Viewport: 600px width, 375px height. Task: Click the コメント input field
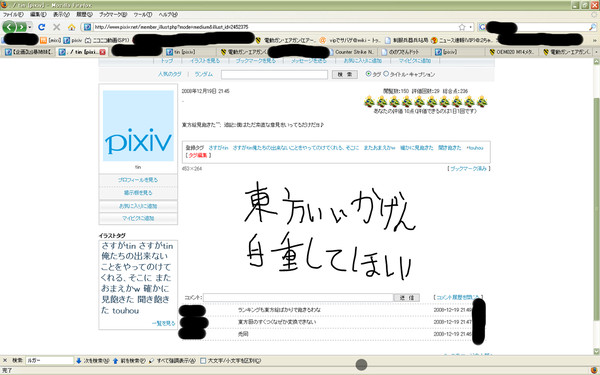coord(298,297)
